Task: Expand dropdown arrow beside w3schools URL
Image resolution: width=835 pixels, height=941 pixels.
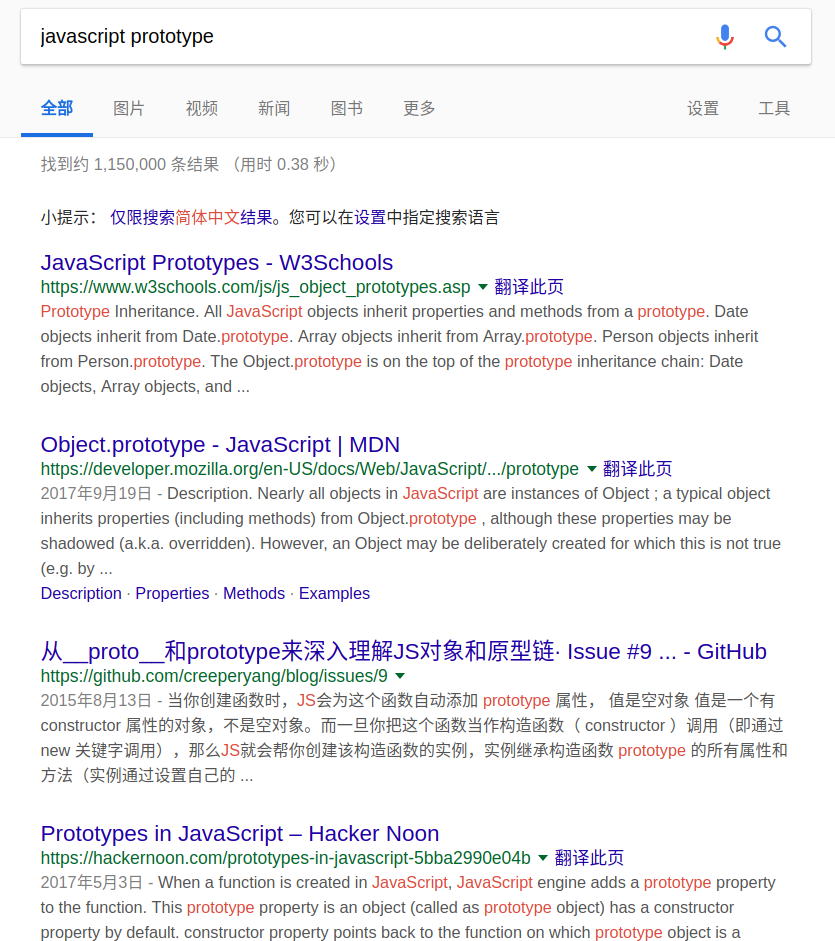Action: click(x=483, y=287)
